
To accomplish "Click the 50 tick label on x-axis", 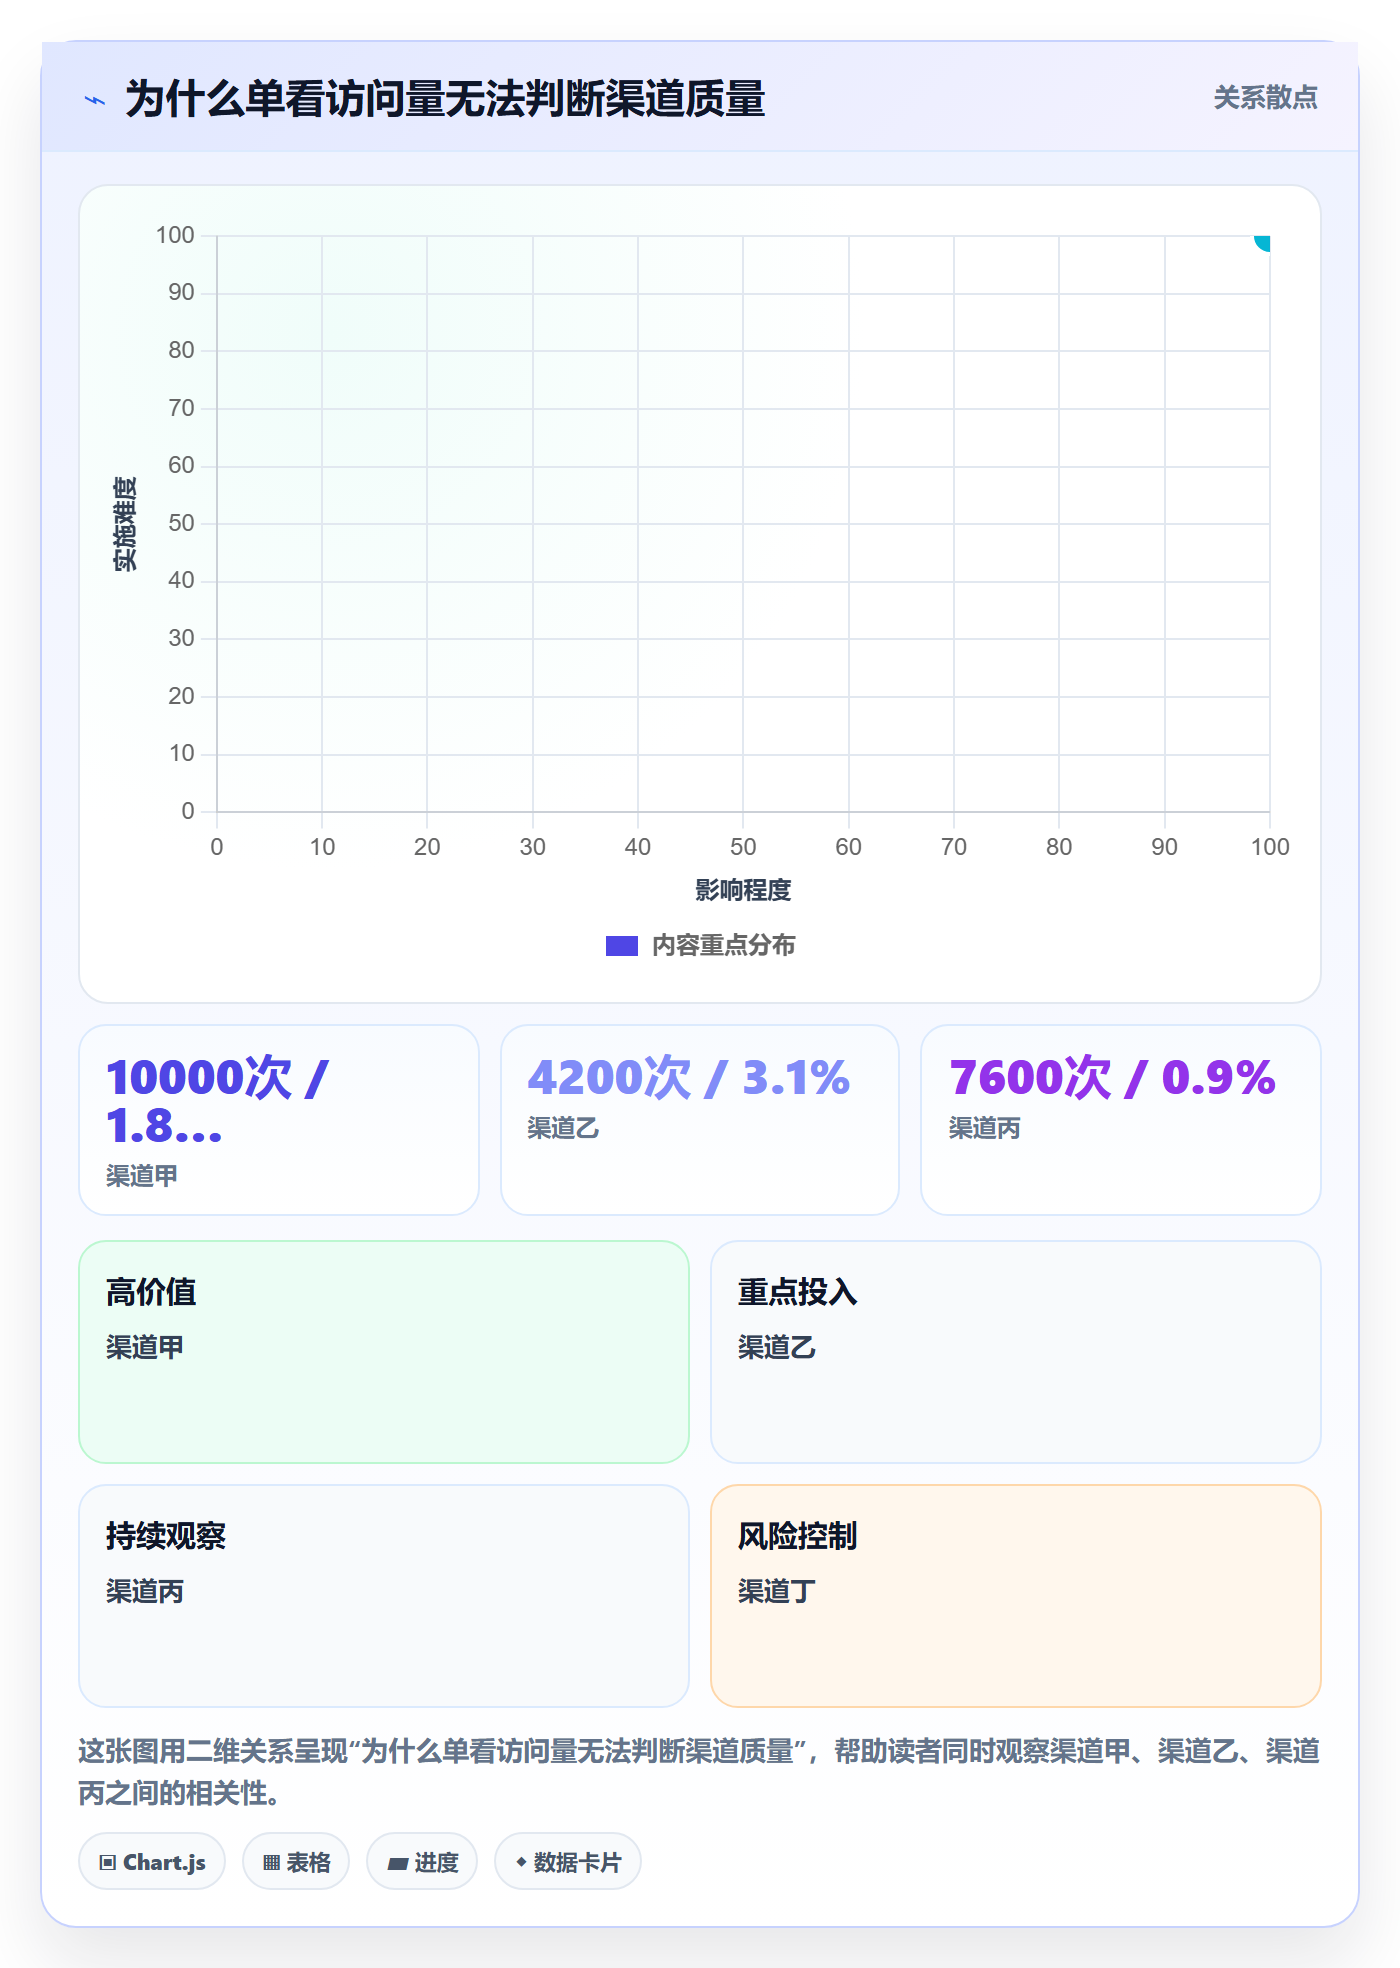I will coord(743,847).
